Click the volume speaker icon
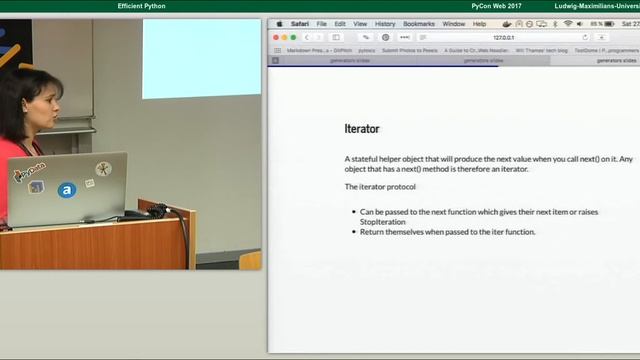The height and width of the screenshot is (360, 640). [580, 24]
